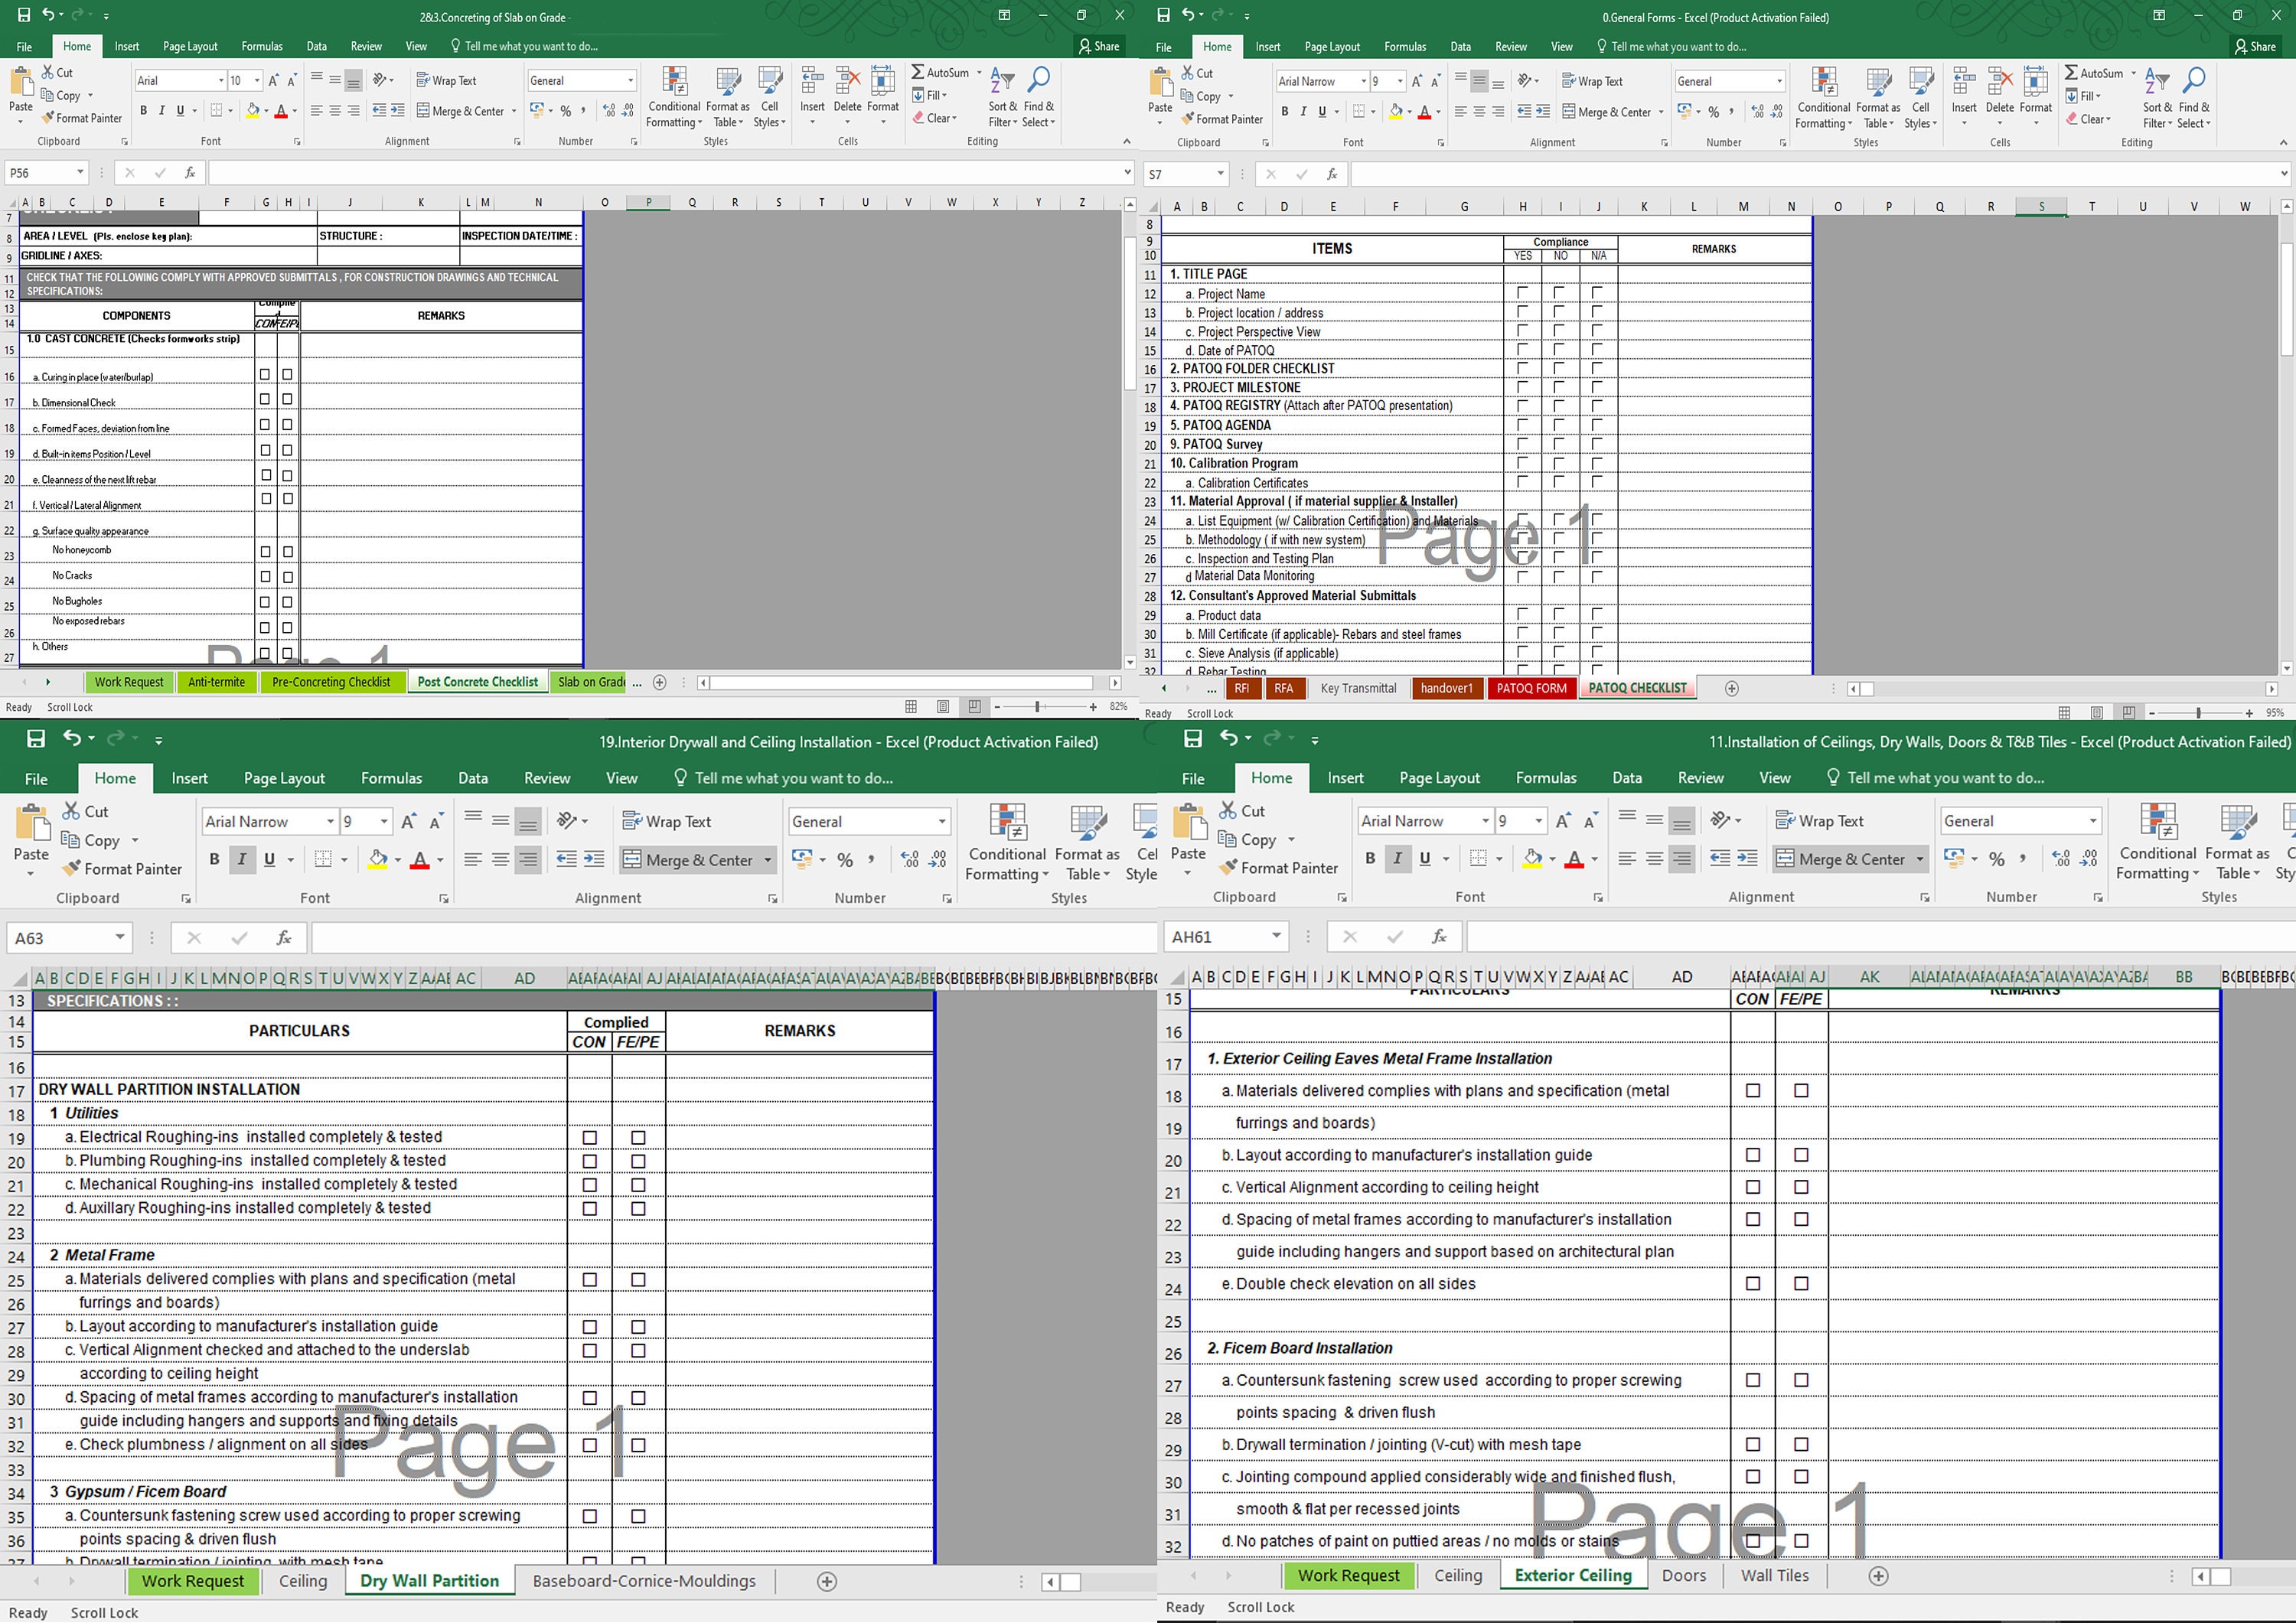The image size is (2296, 1623).
Task: Open the Formulas ribbon tab
Action: point(262,46)
